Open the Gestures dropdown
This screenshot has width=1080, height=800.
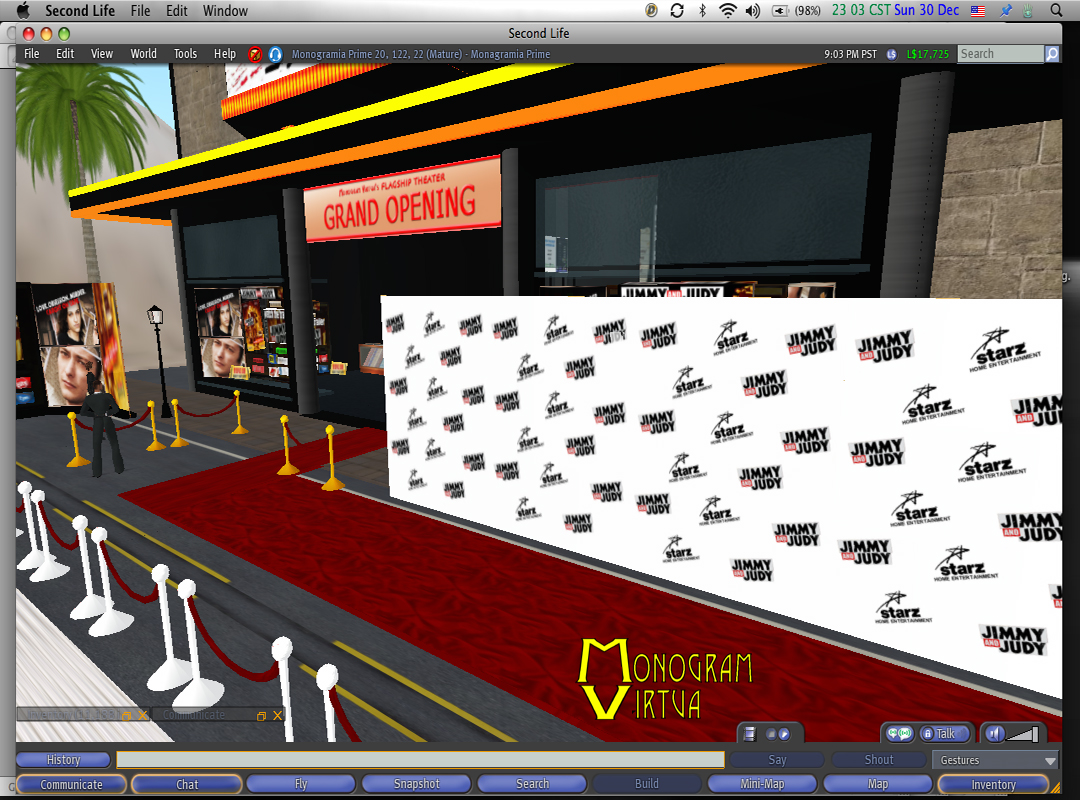click(x=995, y=760)
